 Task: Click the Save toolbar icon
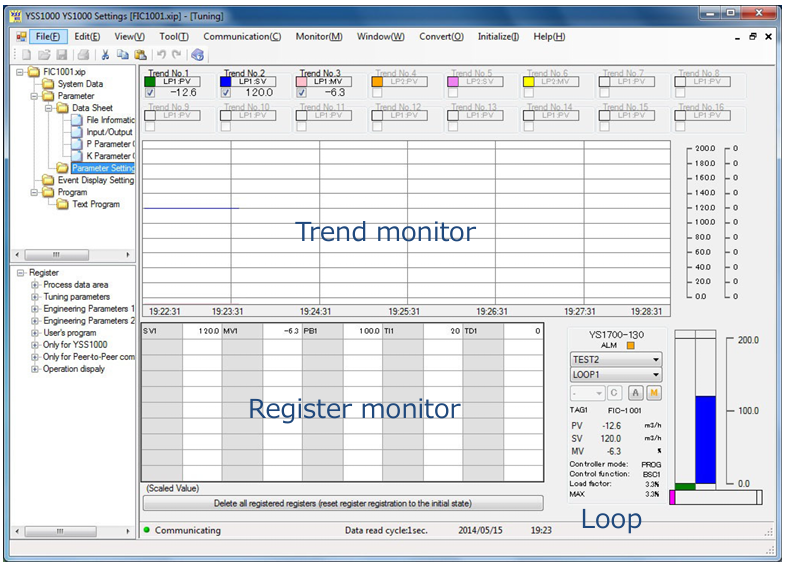tap(62, 55)
